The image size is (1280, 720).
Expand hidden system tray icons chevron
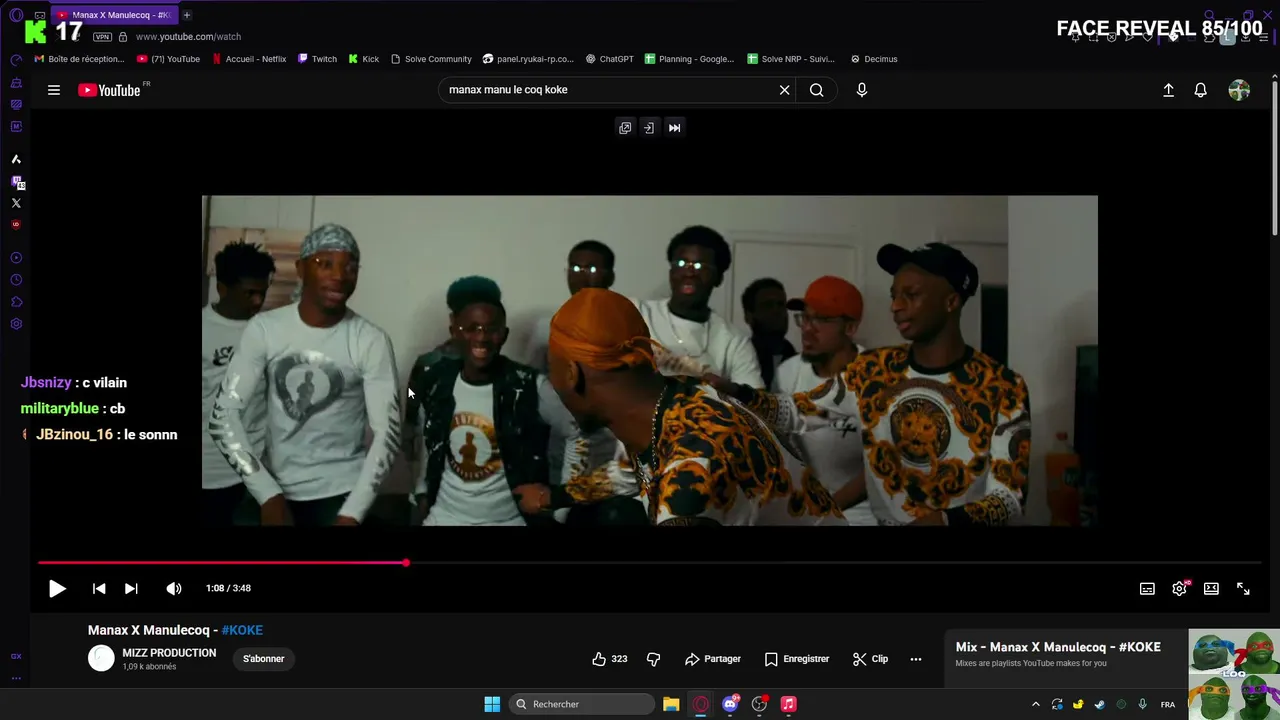pyautogui.click(x=1035, y=704)
